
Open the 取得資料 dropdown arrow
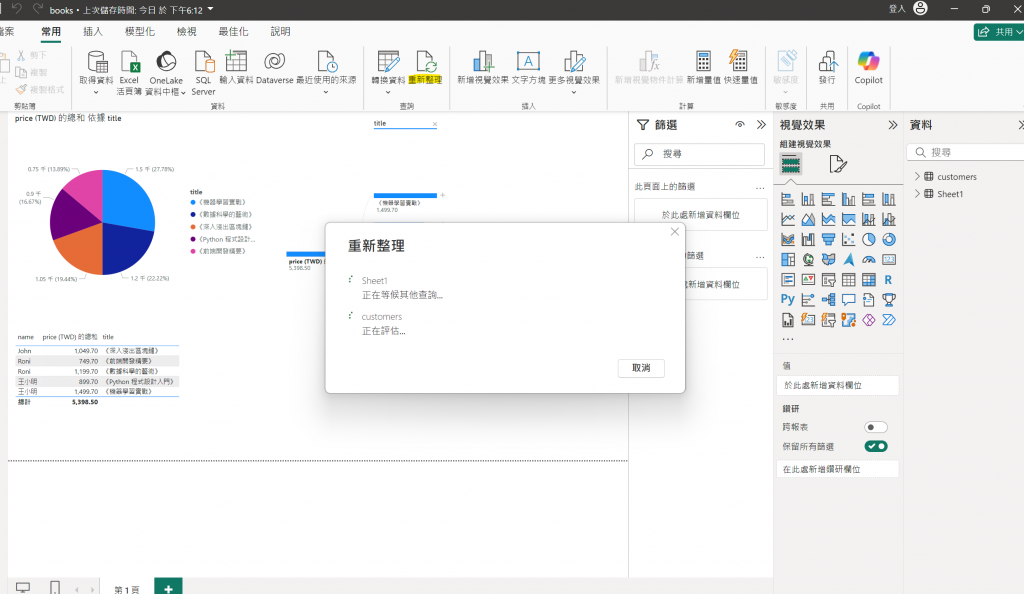coord(96,92)
